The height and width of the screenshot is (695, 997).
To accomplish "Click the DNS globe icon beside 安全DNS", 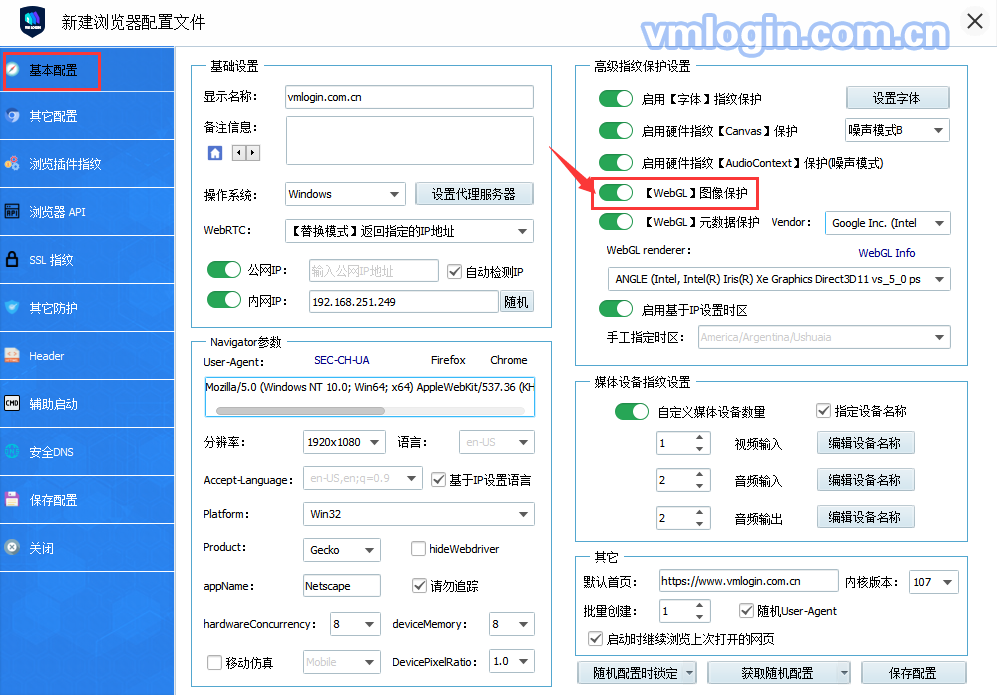I will click(x=12, y=451).
